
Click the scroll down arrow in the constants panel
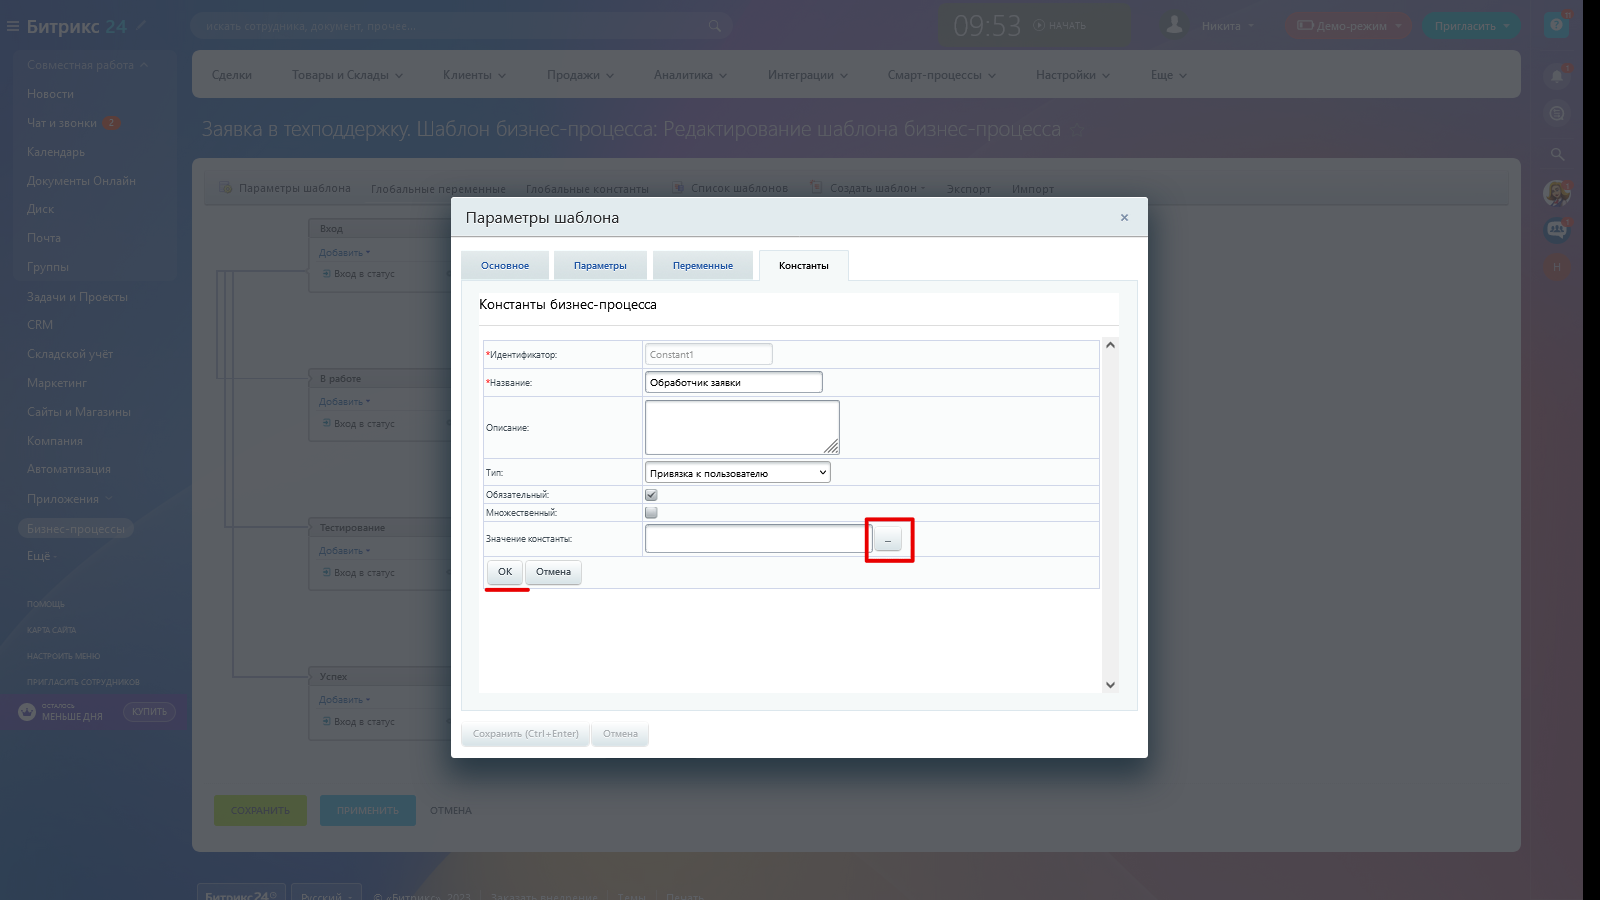click(1110, 685)
